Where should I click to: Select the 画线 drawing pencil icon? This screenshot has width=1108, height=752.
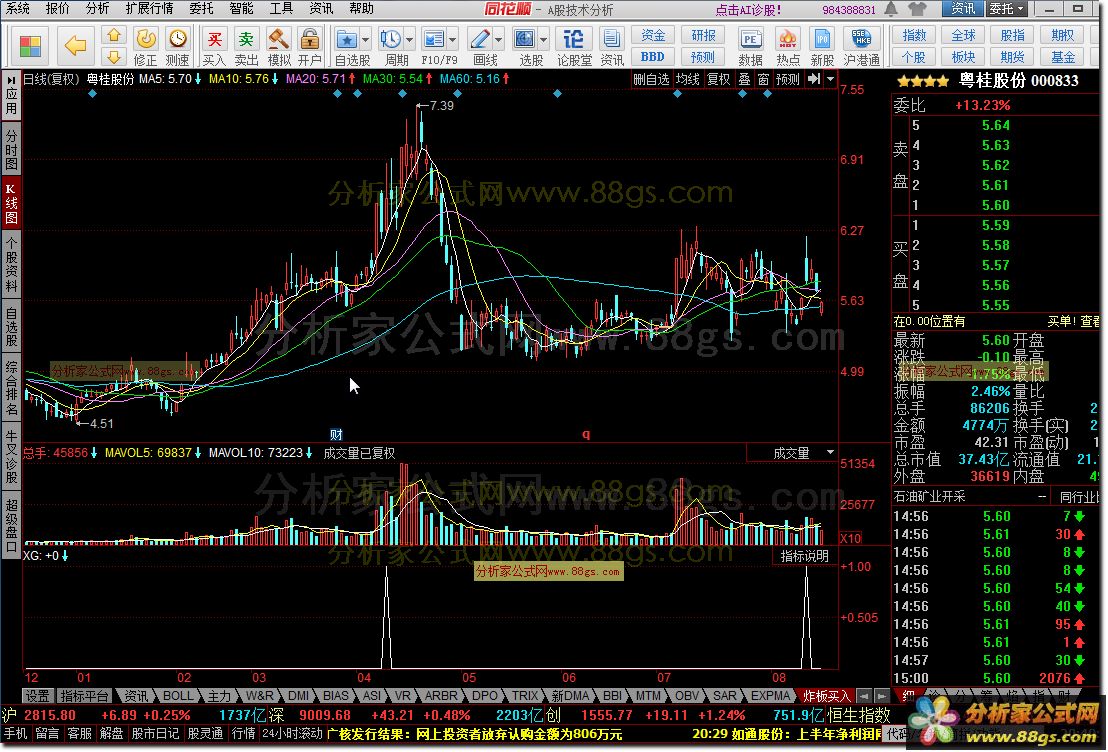click(480, 40)
